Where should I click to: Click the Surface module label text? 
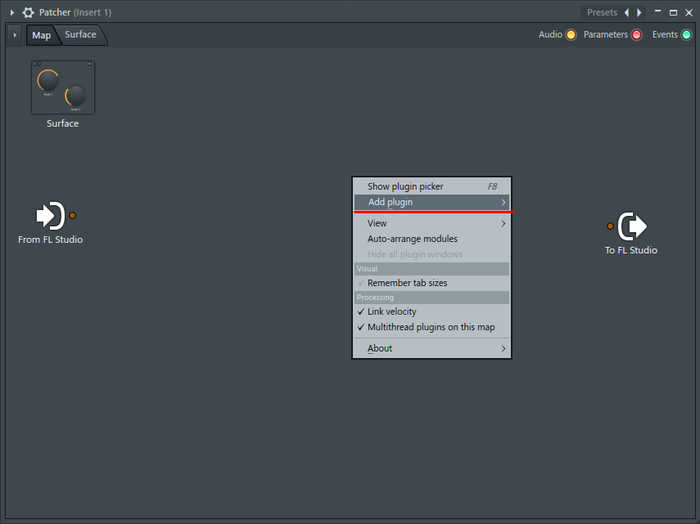pyautogui.click(x=62, y=124)
